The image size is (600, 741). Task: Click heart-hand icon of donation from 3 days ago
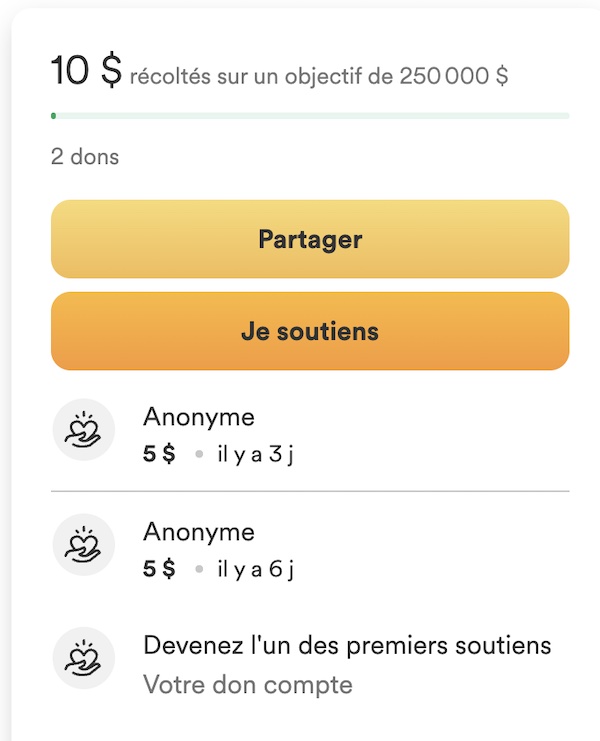coord(84,429)
